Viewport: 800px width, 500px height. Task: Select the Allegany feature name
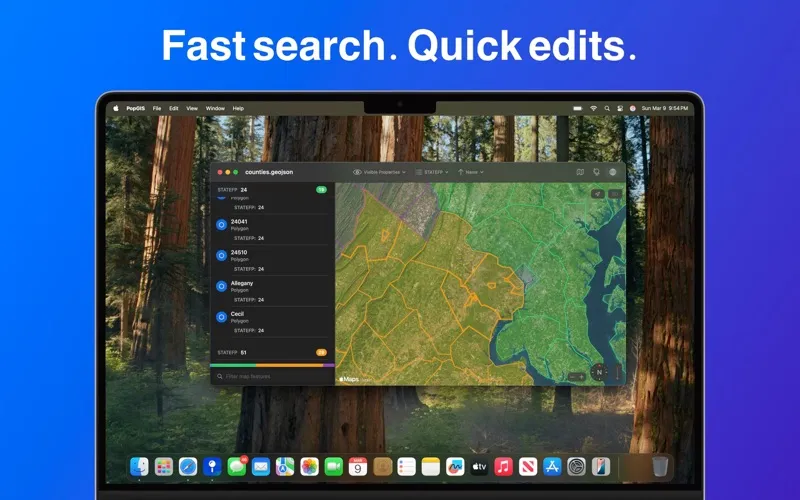click(x=242, y=283)
